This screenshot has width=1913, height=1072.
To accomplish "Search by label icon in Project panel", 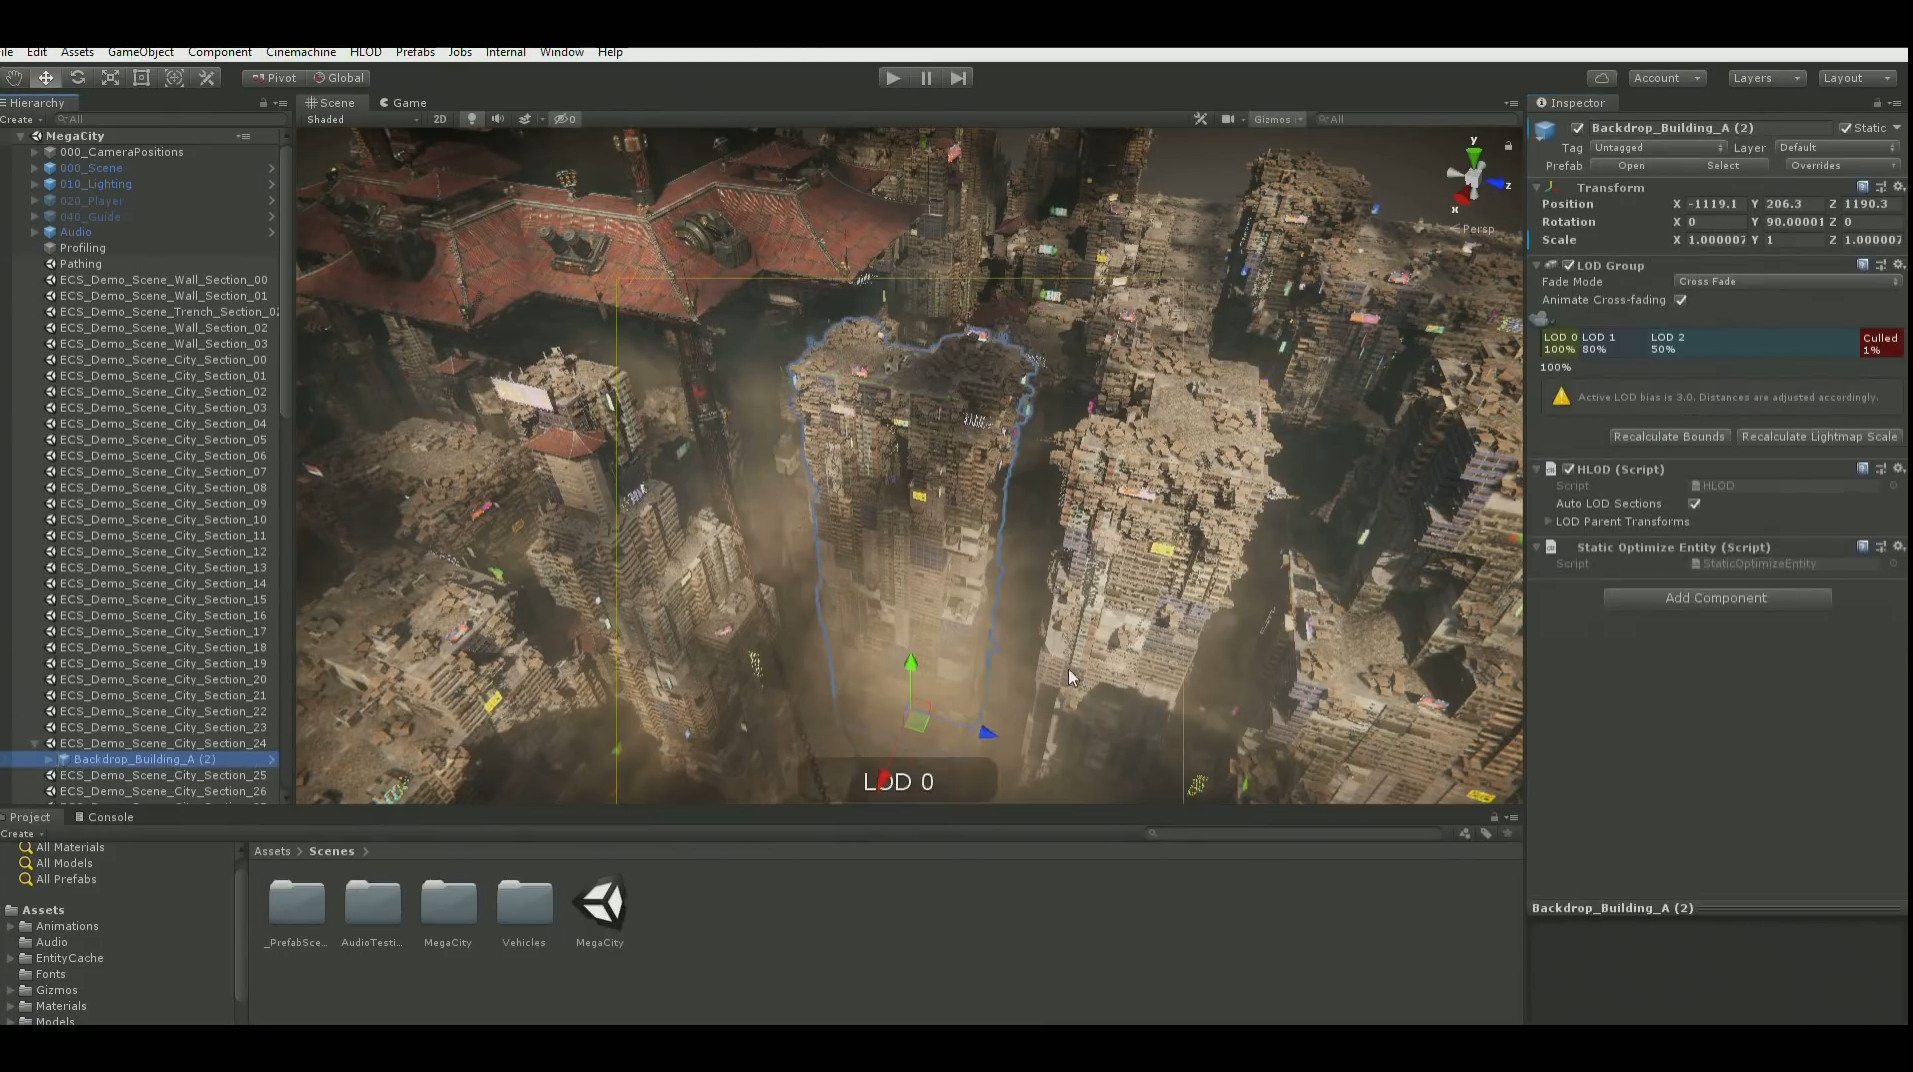I will pyautogui.click(x=1486, y=833).
